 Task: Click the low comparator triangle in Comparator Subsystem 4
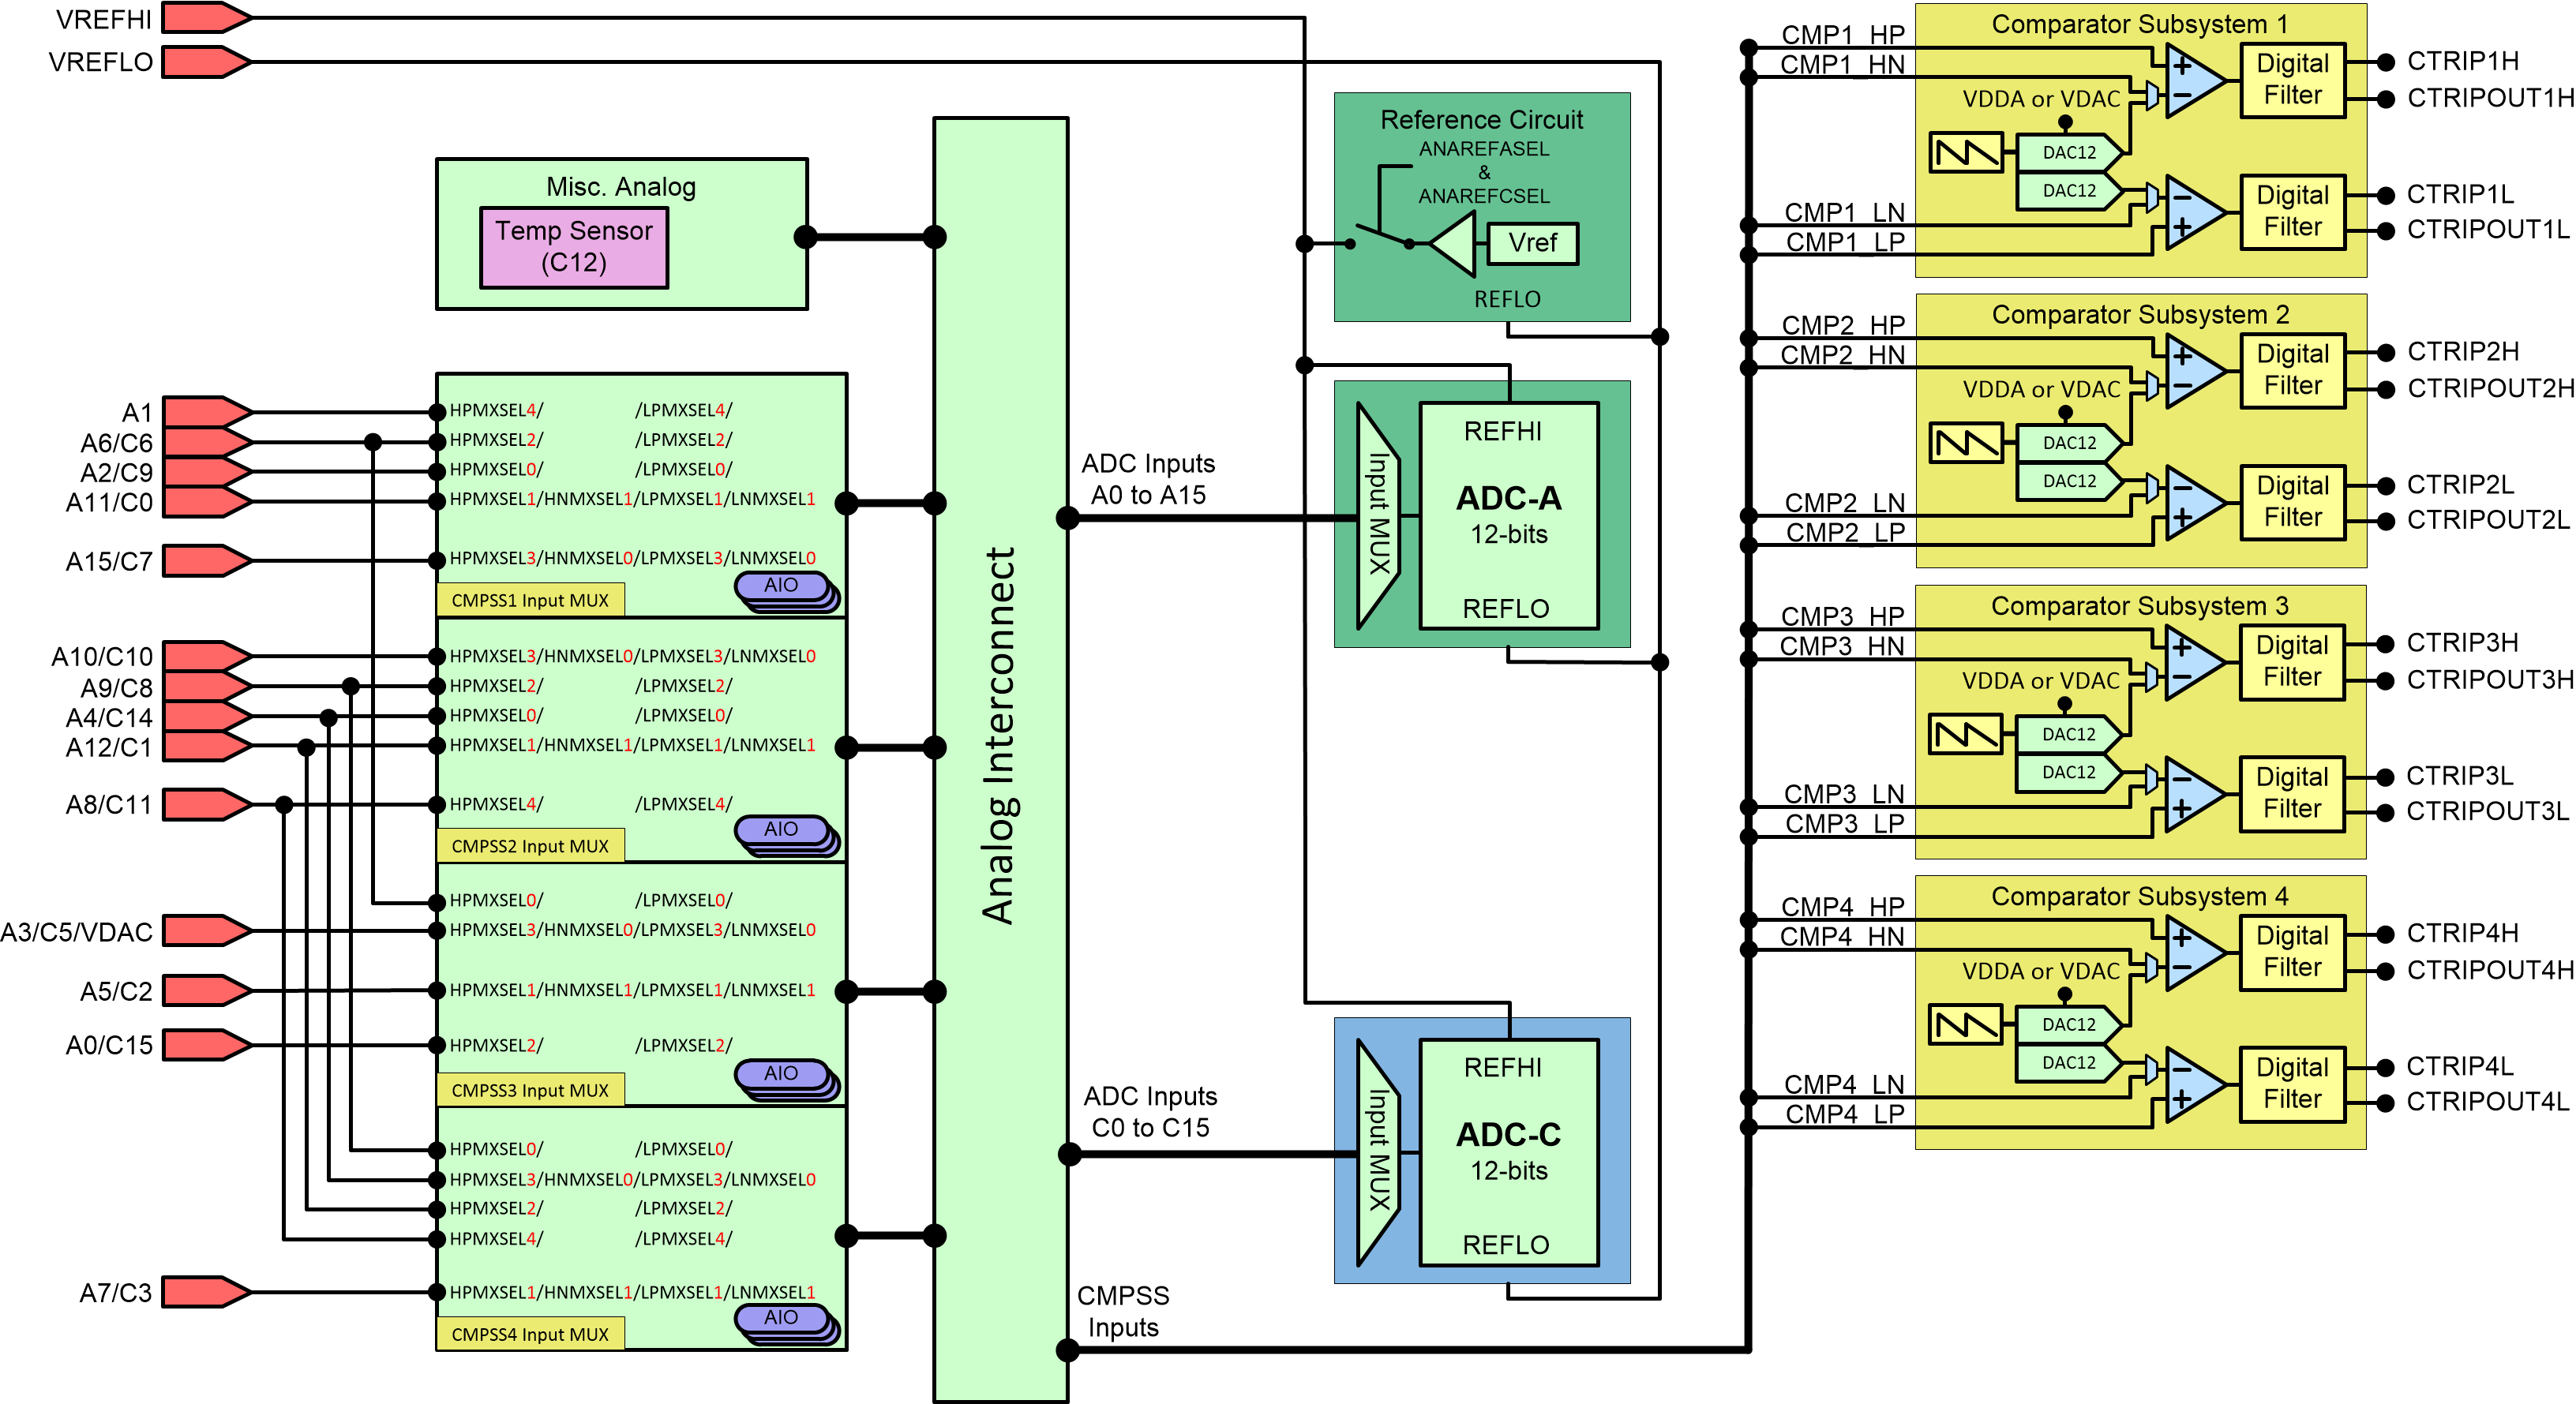point(2195,1084)
